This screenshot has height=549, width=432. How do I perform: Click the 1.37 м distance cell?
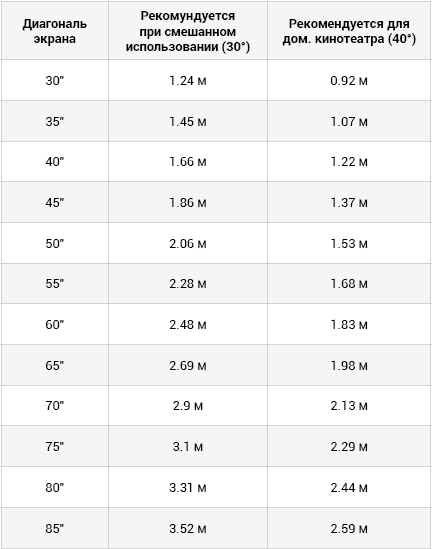349,203
